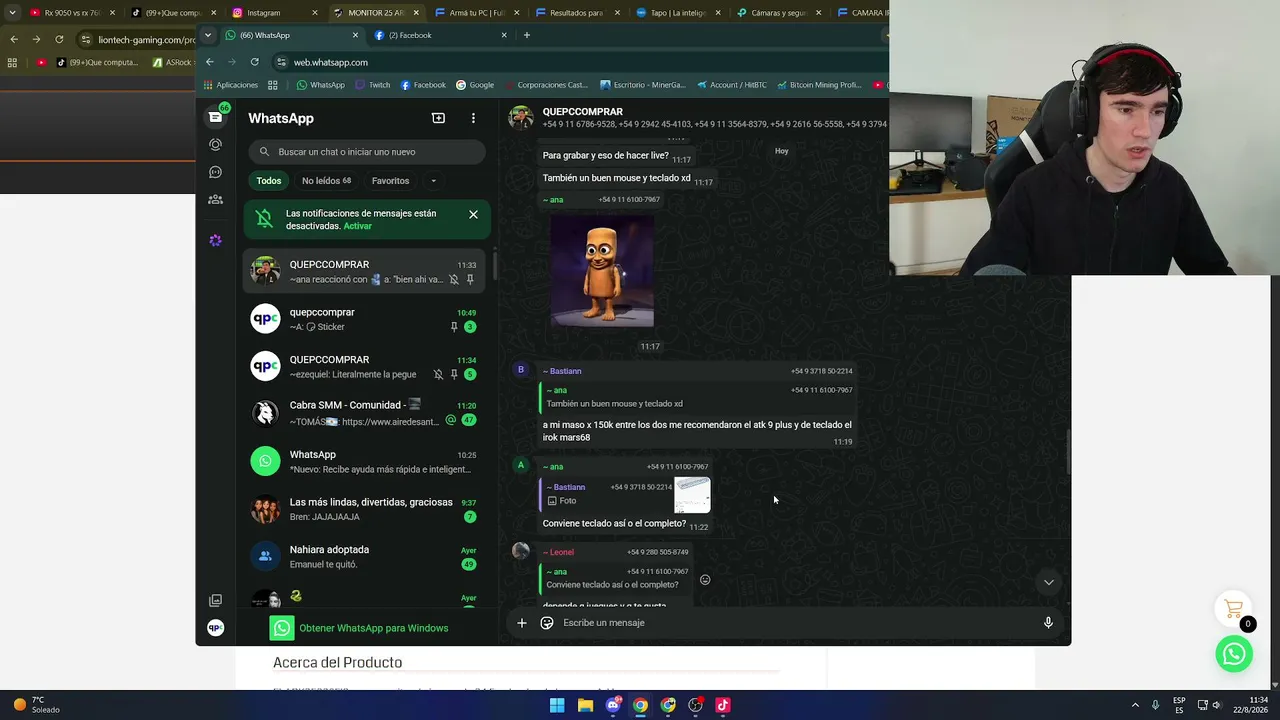The image size is (1280, 720).
Task: Start a voice message with the microphone
Action: tap(1048, 623)
